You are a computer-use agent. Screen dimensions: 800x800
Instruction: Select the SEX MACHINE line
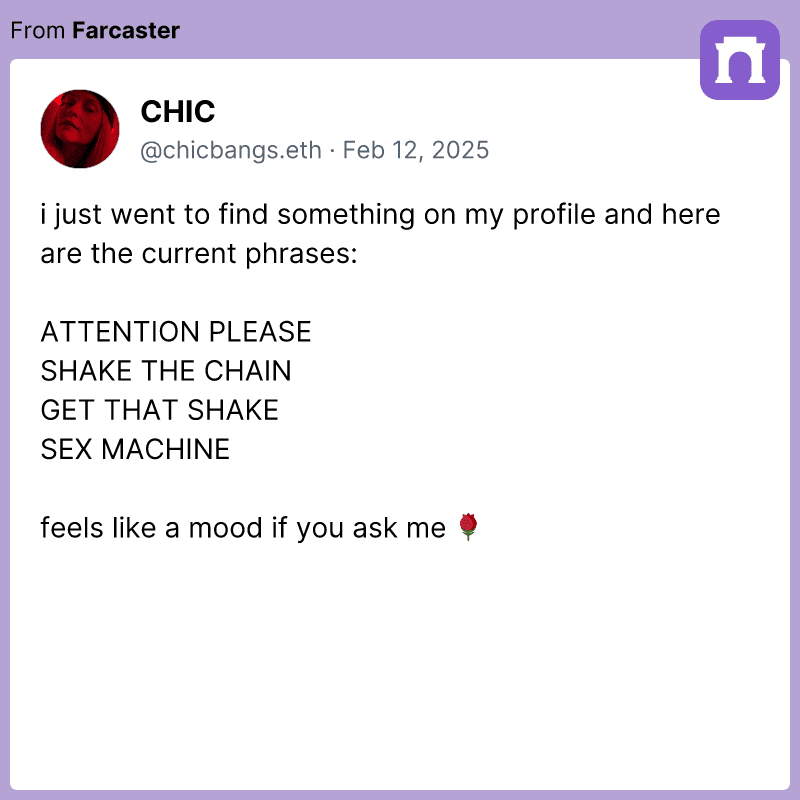(x=135, y=449)
